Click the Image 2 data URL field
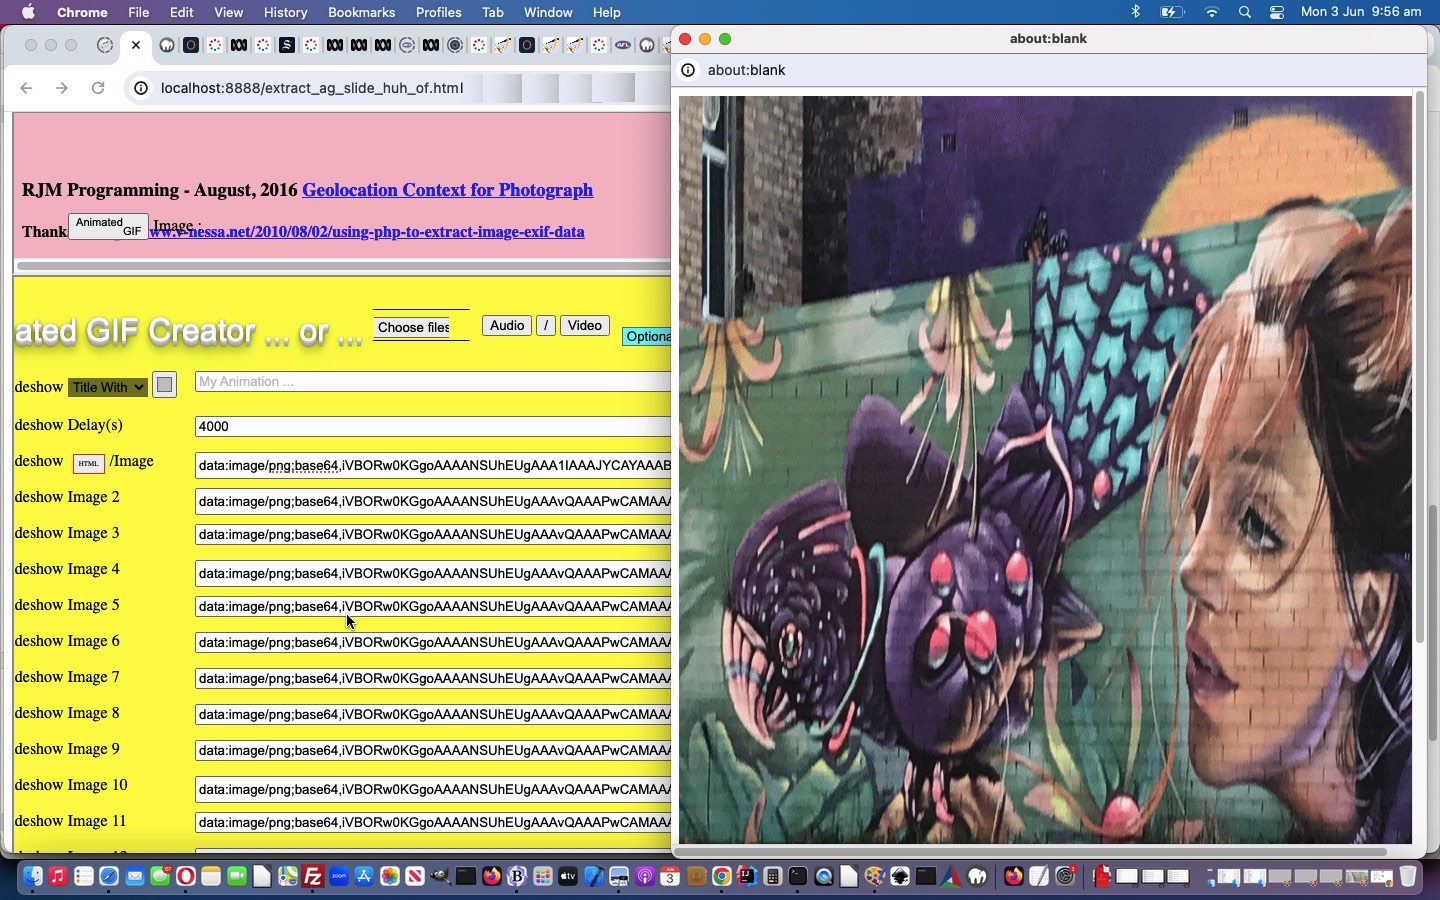Image resolution: width=1440 pixels, height=900 pixels. tap(433, 500)
